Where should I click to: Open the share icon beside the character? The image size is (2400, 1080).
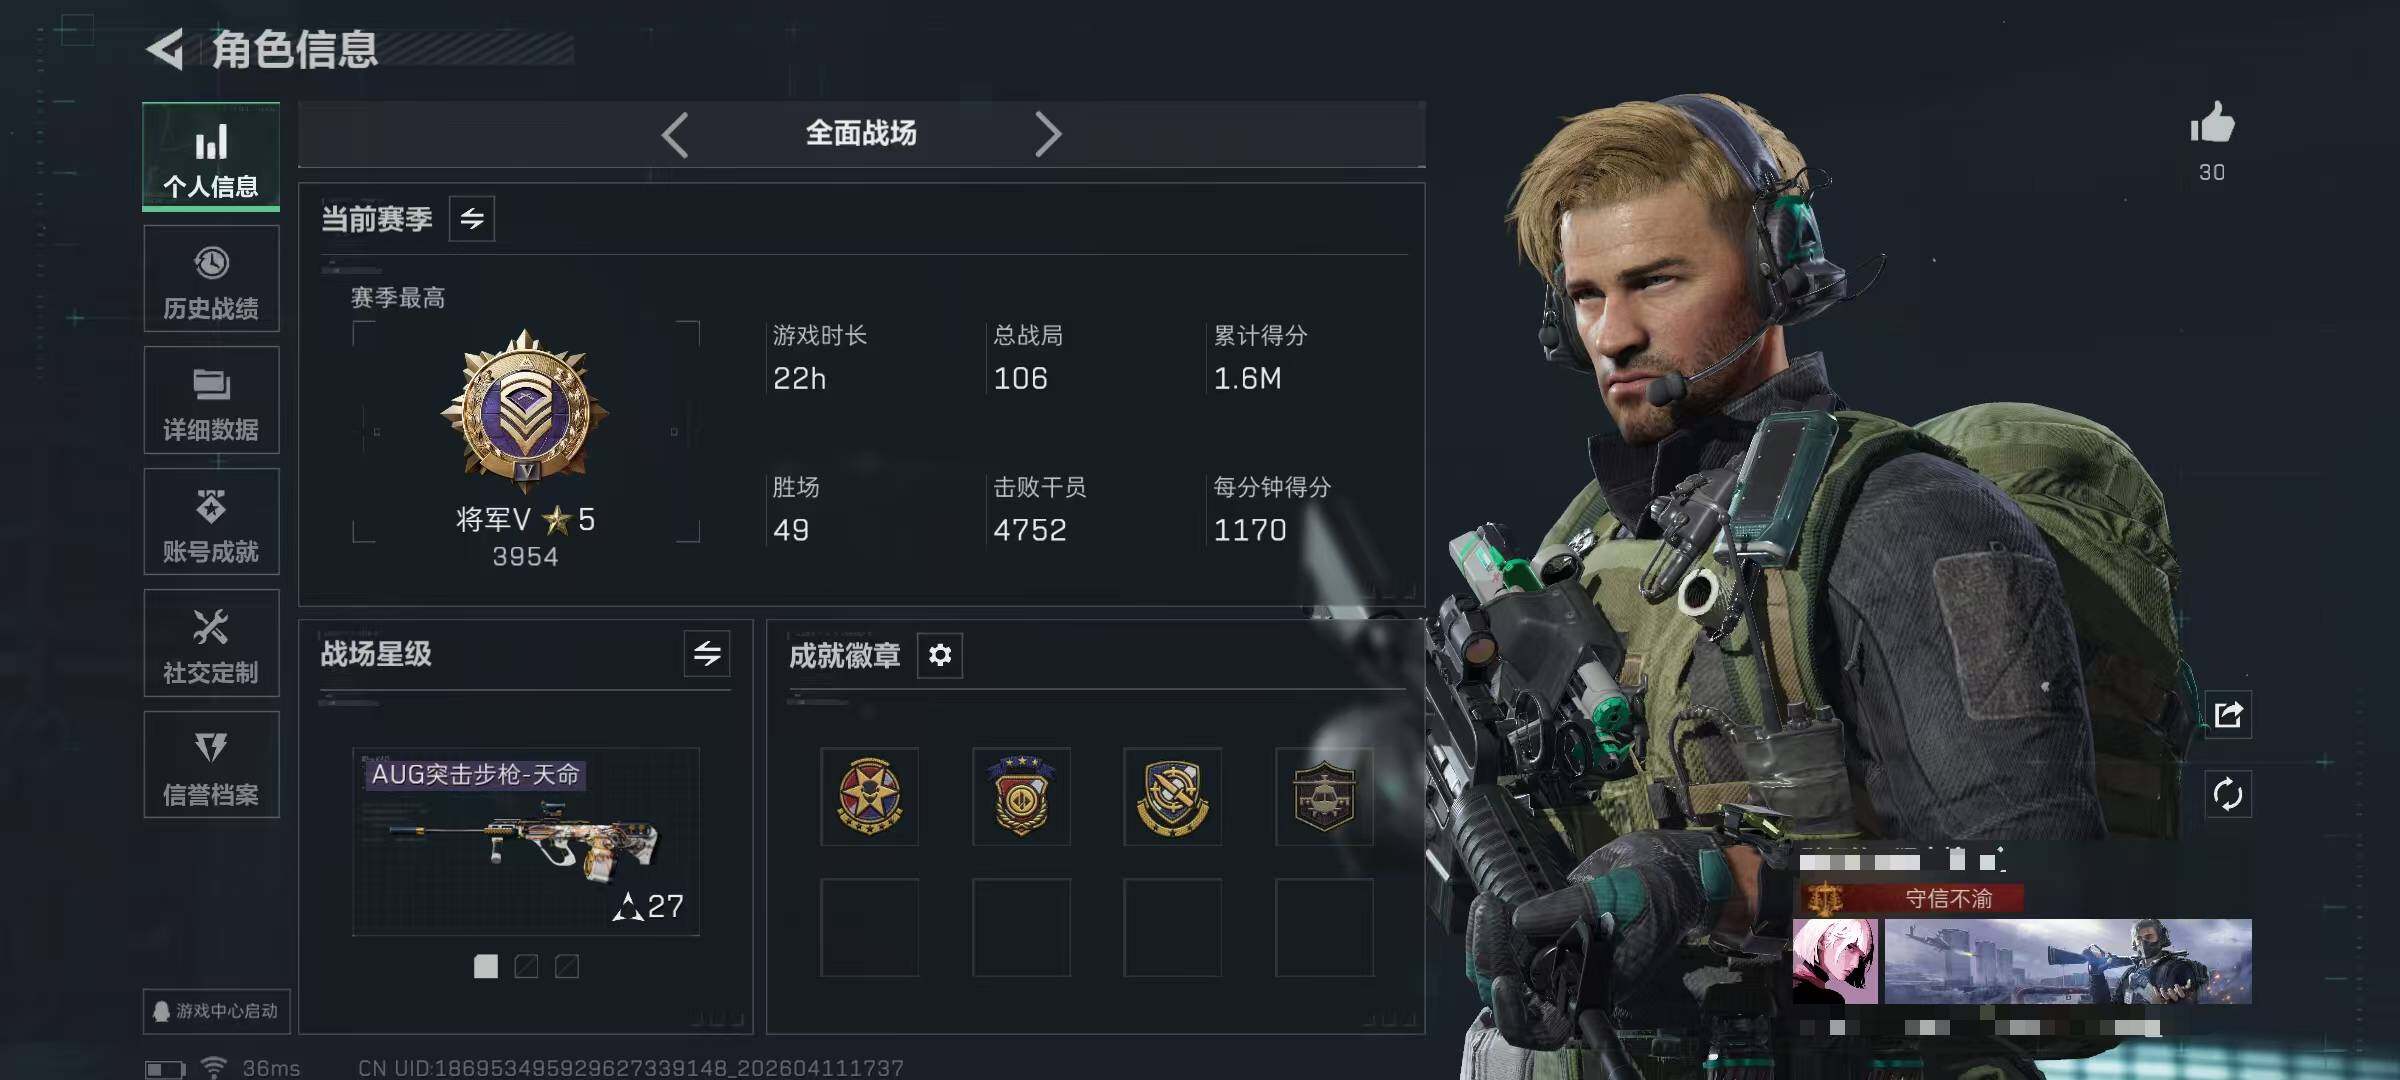tap(2228, 714)
